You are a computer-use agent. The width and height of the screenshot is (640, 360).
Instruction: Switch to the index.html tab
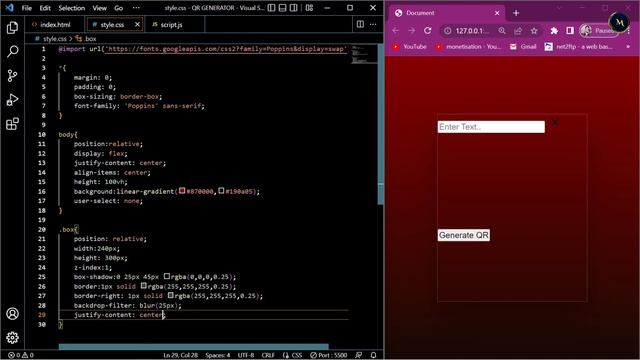coord(55,24)
